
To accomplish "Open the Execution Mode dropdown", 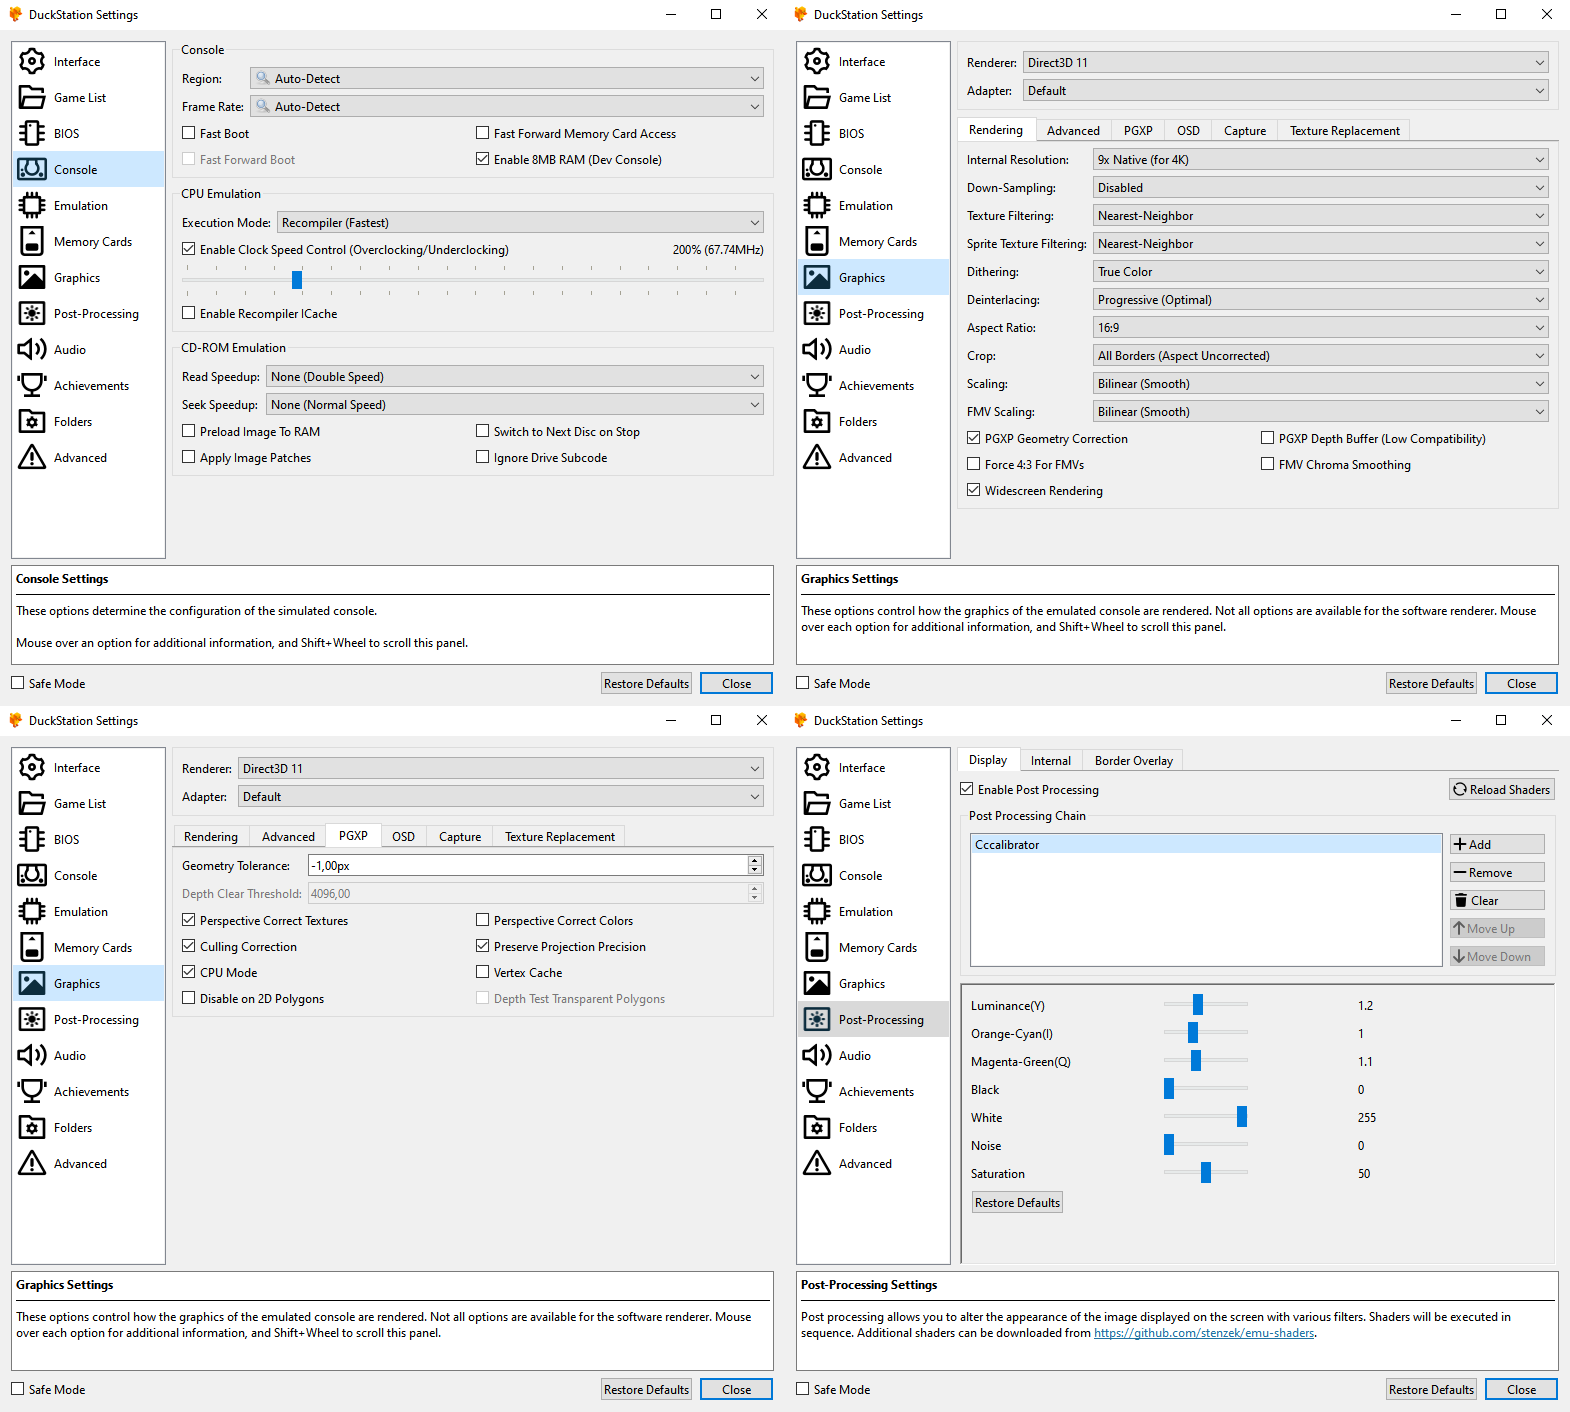I will [520, 222].
